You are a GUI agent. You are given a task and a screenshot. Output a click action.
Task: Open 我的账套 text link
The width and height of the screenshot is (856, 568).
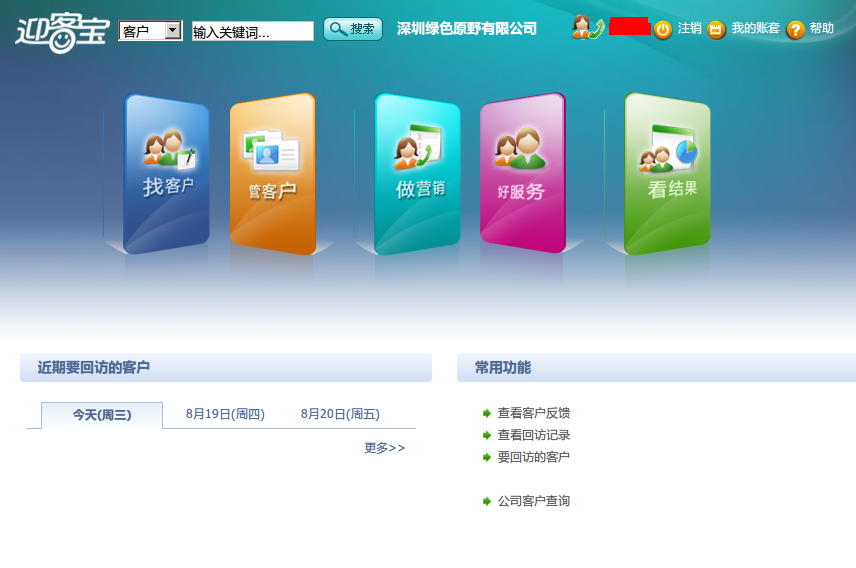pos(756,28)
